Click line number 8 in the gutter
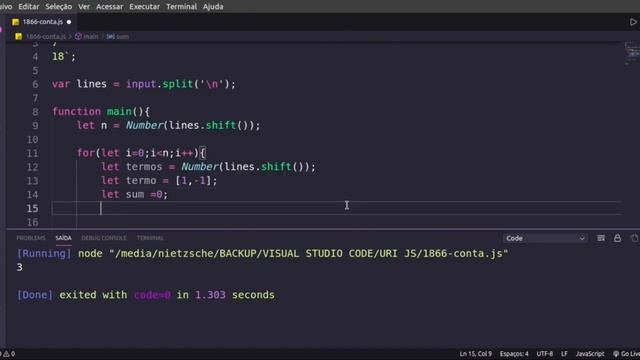Image resolution: width=640 pixels, height=360 pixels. pos(35,112)
